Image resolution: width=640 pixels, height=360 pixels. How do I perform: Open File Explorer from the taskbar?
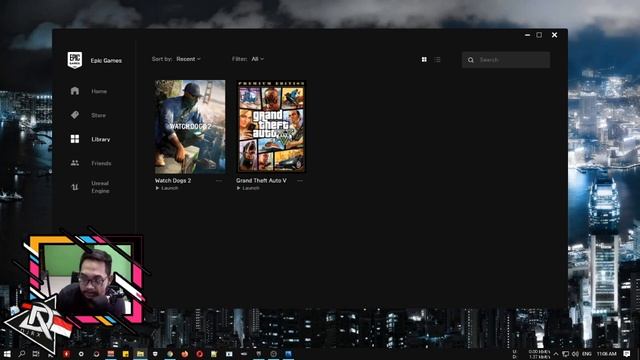click(x=140, y=354)
